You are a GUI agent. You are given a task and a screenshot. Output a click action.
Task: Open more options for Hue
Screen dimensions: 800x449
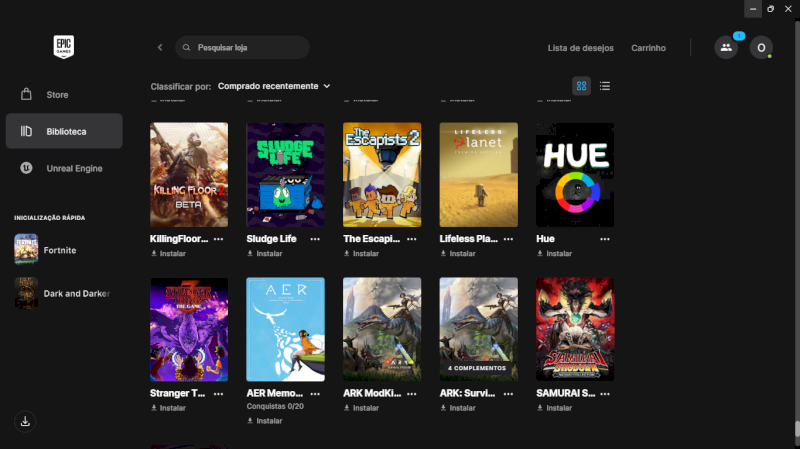coord(605,239)
